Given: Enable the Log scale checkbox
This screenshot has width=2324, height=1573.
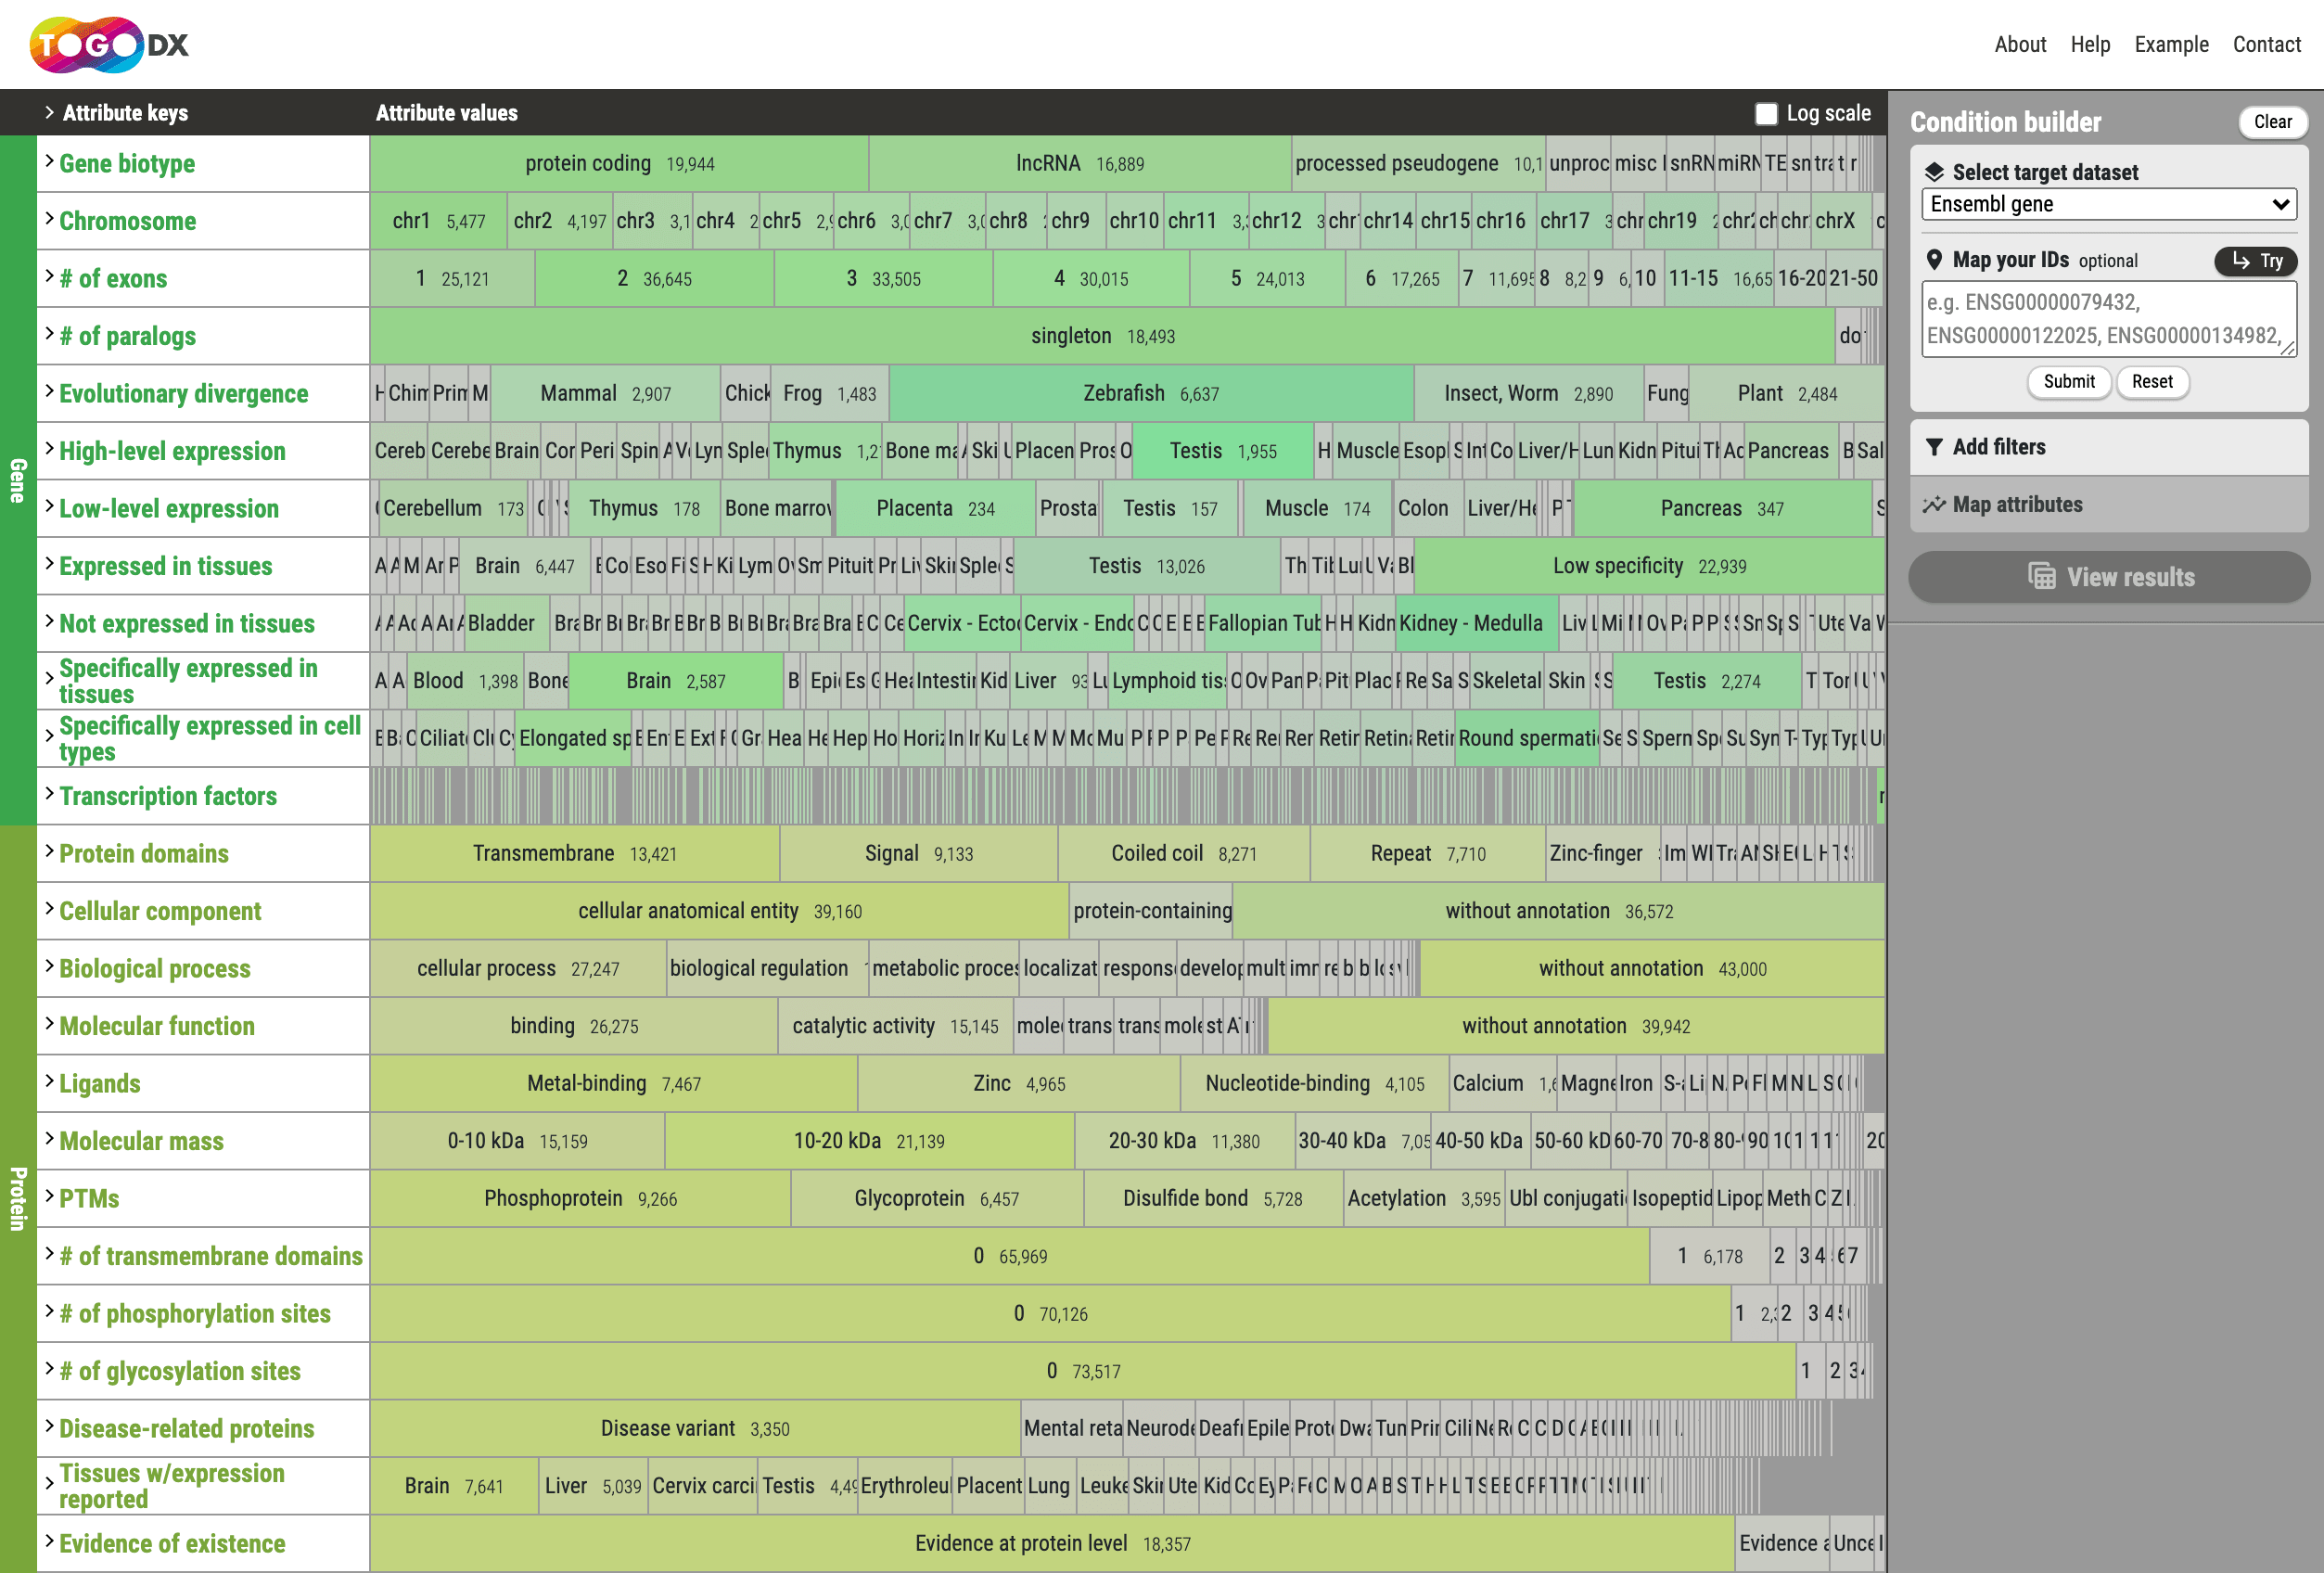Looking at the screenshot, I should 1766,113.
